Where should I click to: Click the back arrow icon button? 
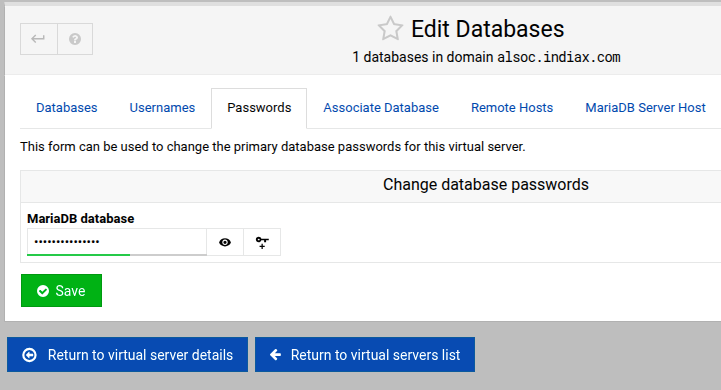(x=39, y=39)
